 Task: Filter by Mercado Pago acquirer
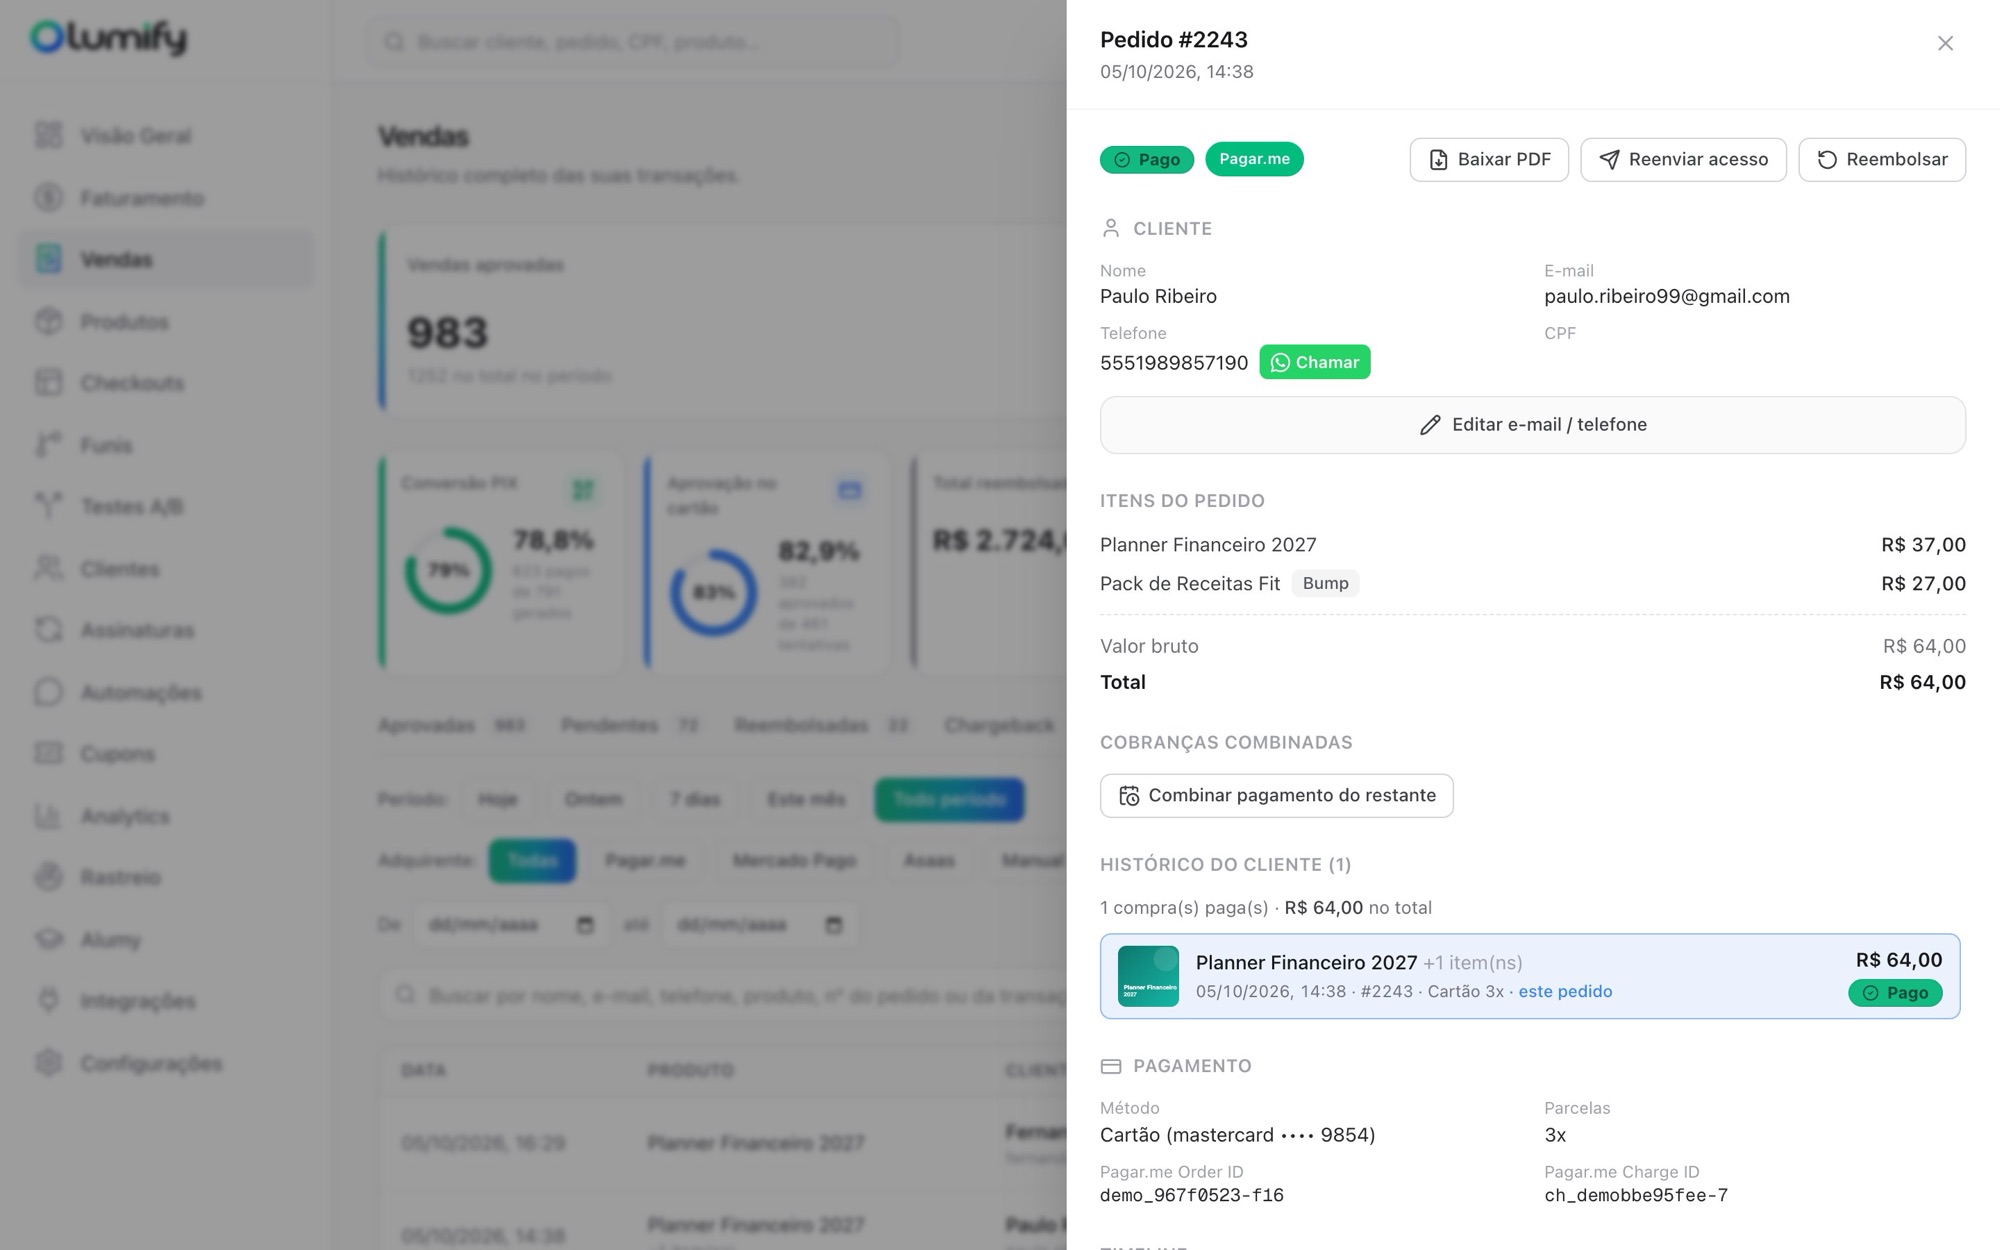coord(794,861)
